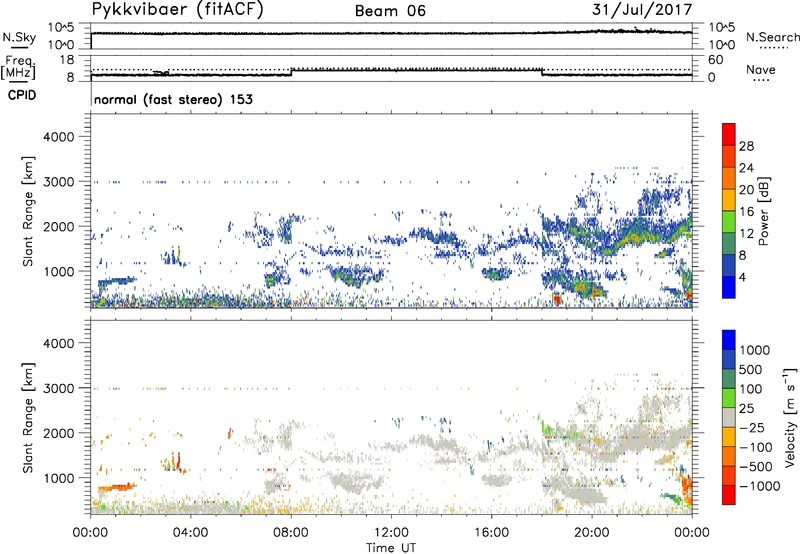Click the "Time UT" axis label
Image resolution: width=800 pixels, height=554 pixels.
point(391,547)
